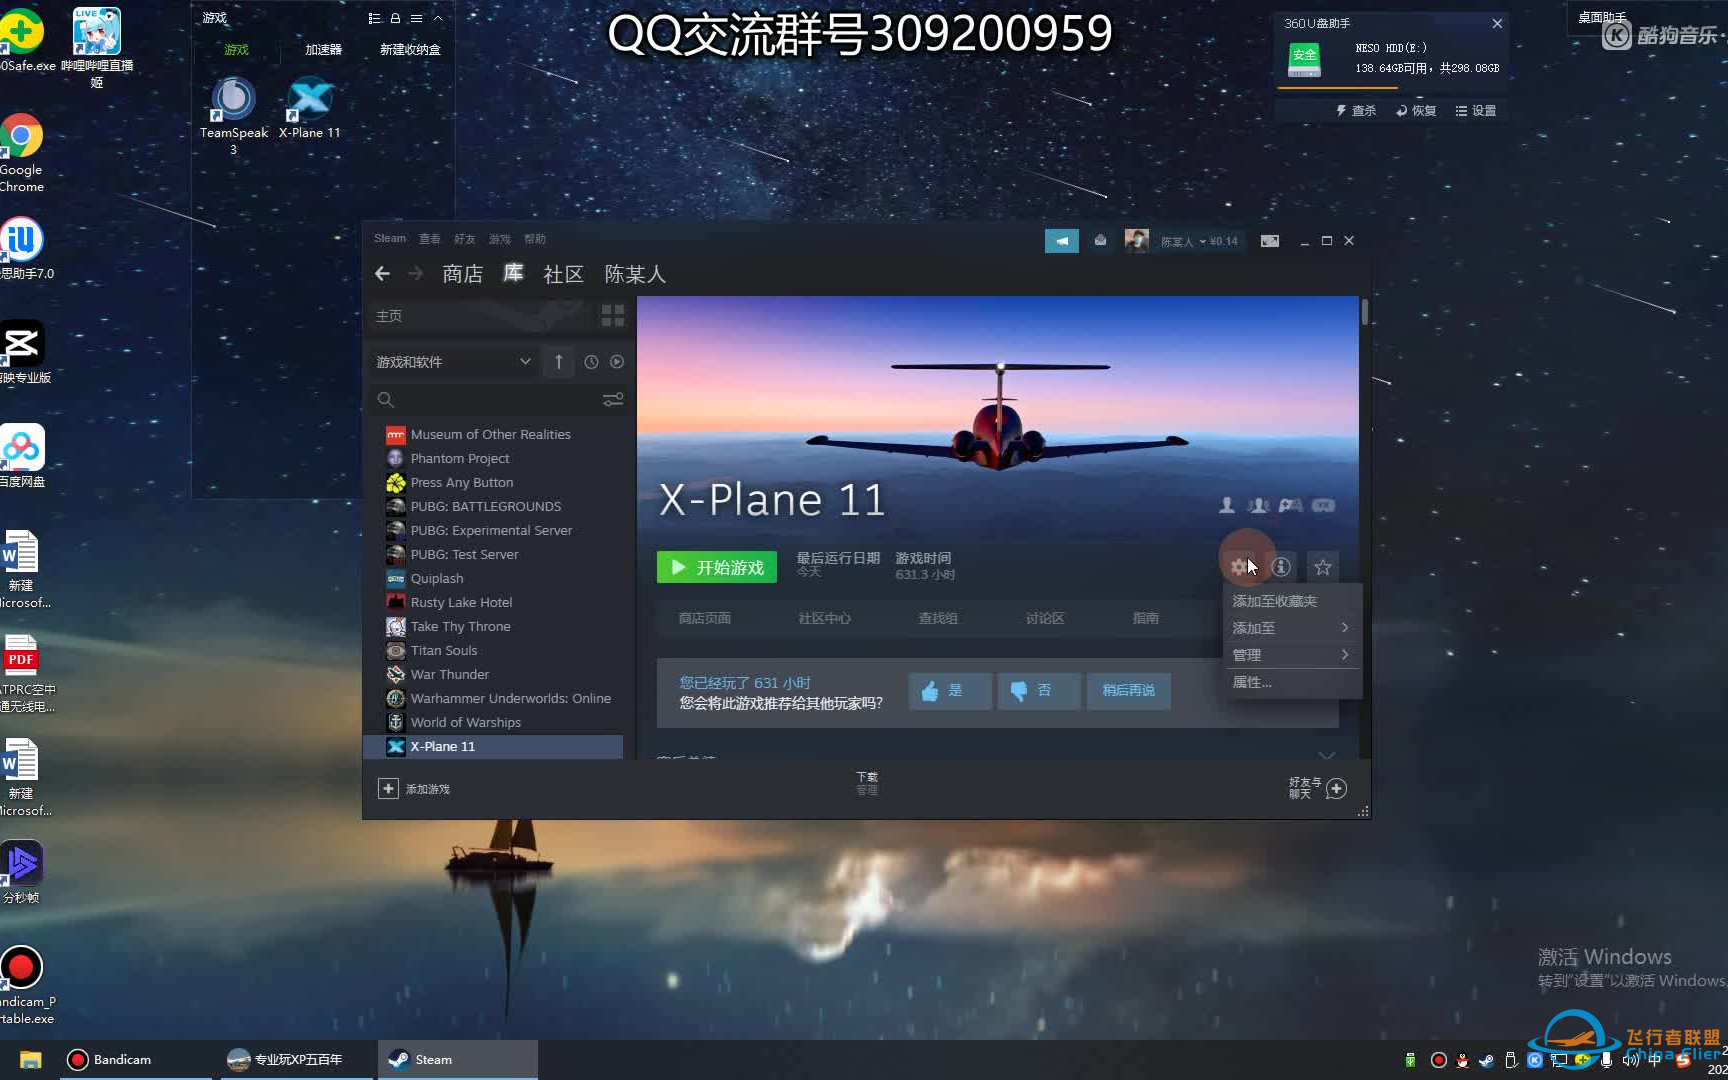1728x1080 pixels.
Task: Click the 稍后再说 button
Action: [x=1129, y=691]
